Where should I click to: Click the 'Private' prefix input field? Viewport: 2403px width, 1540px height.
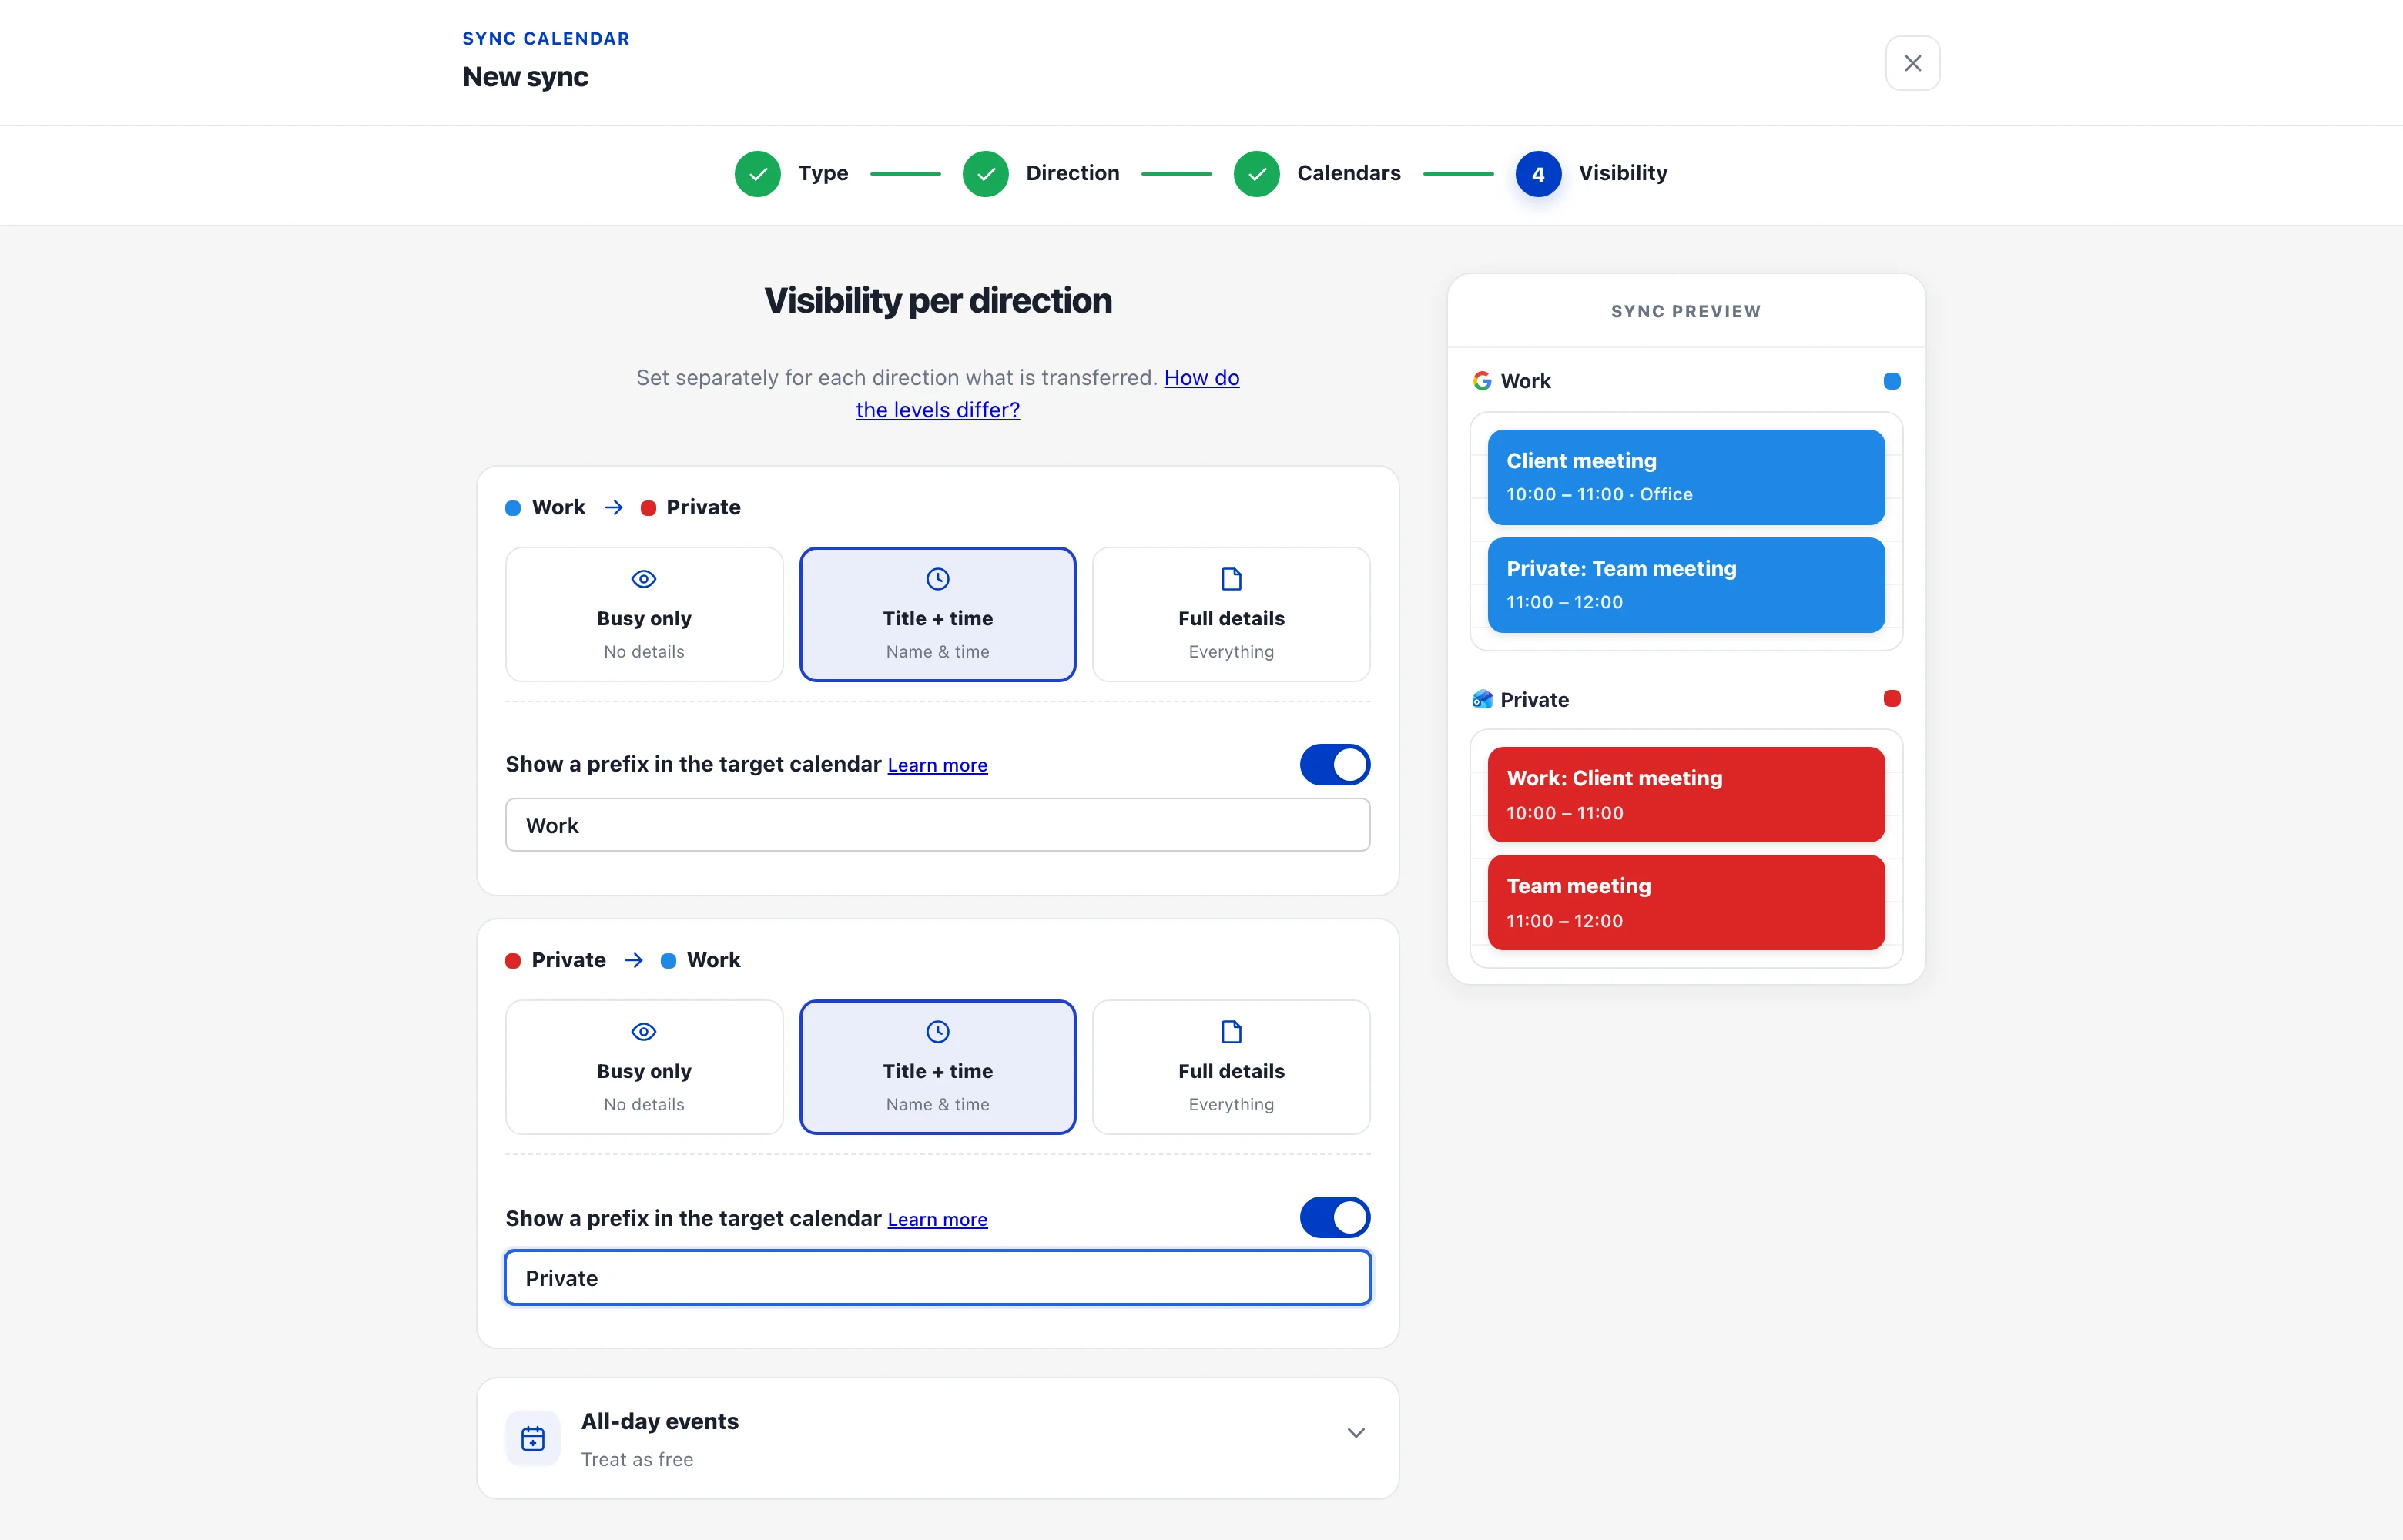coord(937,1278)
